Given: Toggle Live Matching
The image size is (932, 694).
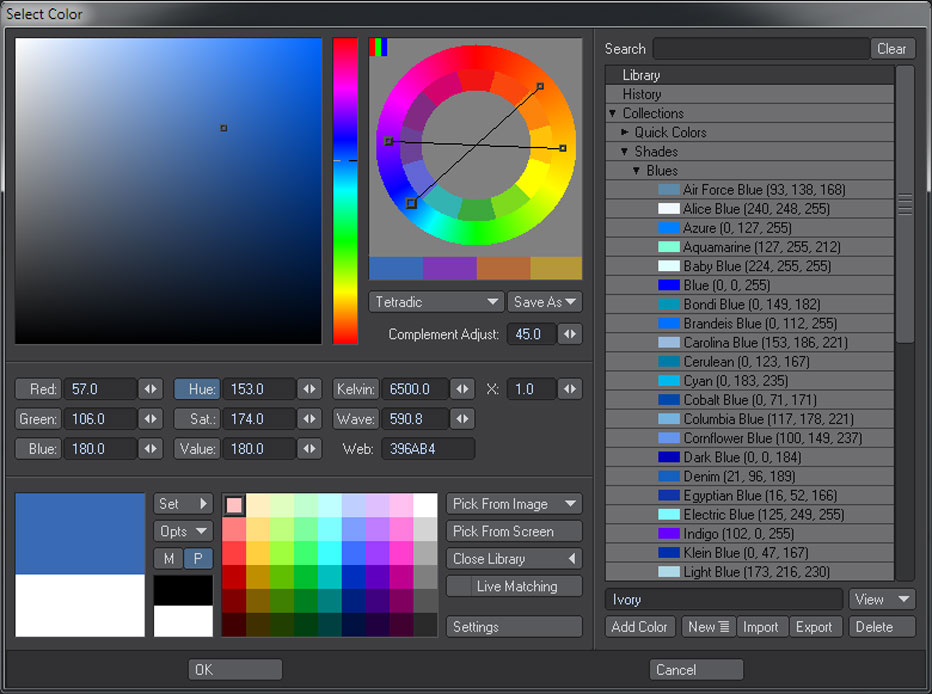Looking at the screenshot, I should (x=515, y=587).
